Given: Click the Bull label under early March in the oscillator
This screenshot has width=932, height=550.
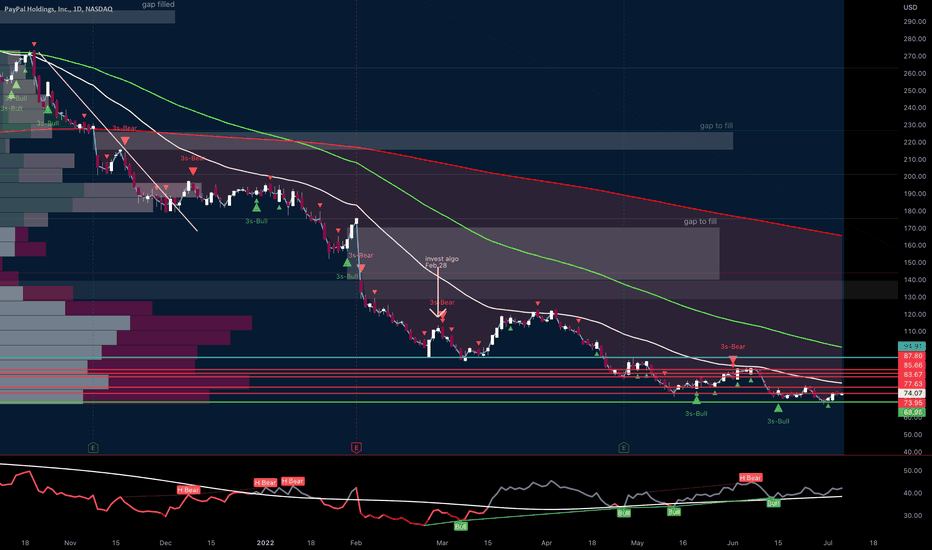Looking at the screenshot, I should click(x=461, y=526).
